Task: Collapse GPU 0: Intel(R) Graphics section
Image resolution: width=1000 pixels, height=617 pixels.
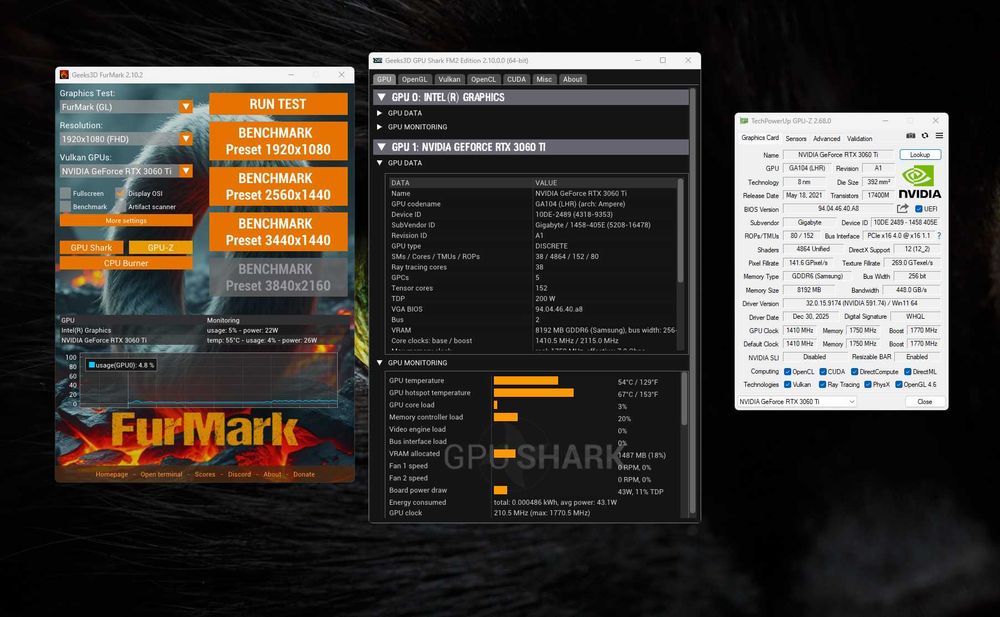Action: pyautogui.click(x=381, y=97)
